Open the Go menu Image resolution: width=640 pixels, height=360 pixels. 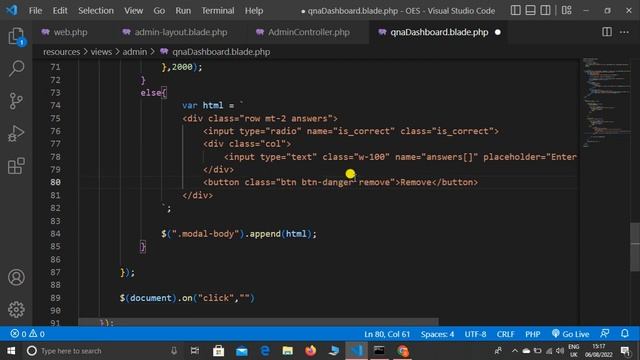click(x=159, y=11)
